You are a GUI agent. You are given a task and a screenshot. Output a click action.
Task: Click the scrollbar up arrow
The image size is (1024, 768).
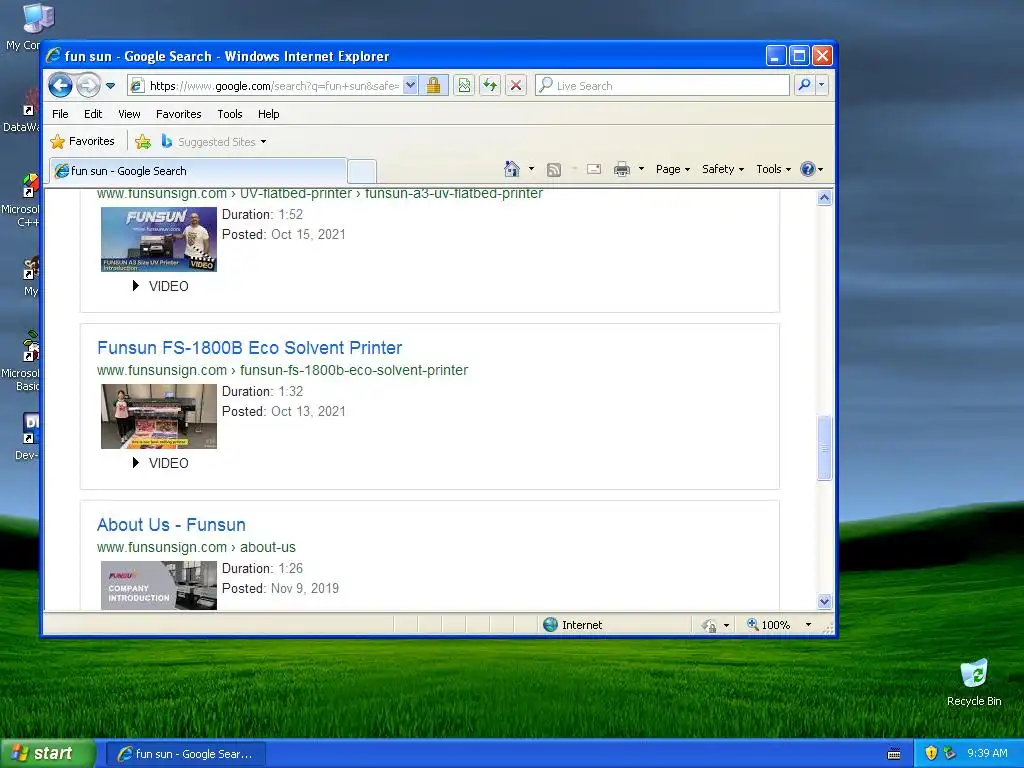tap(824, 197)
